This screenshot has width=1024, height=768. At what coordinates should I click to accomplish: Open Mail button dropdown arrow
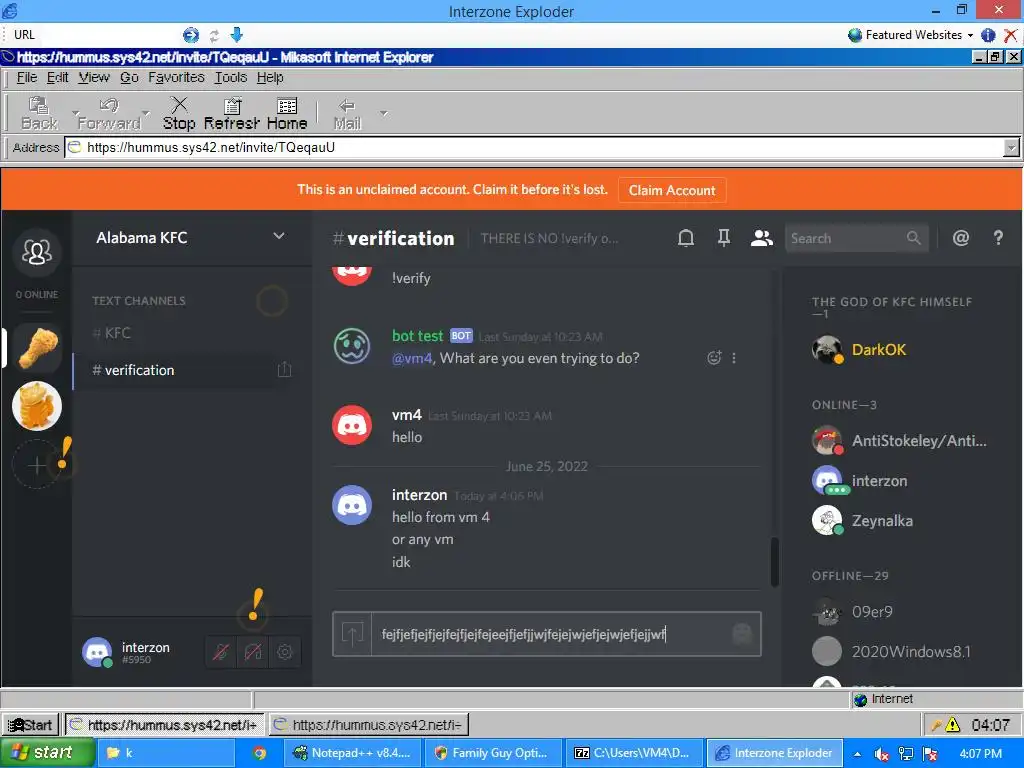coord(384,114)
